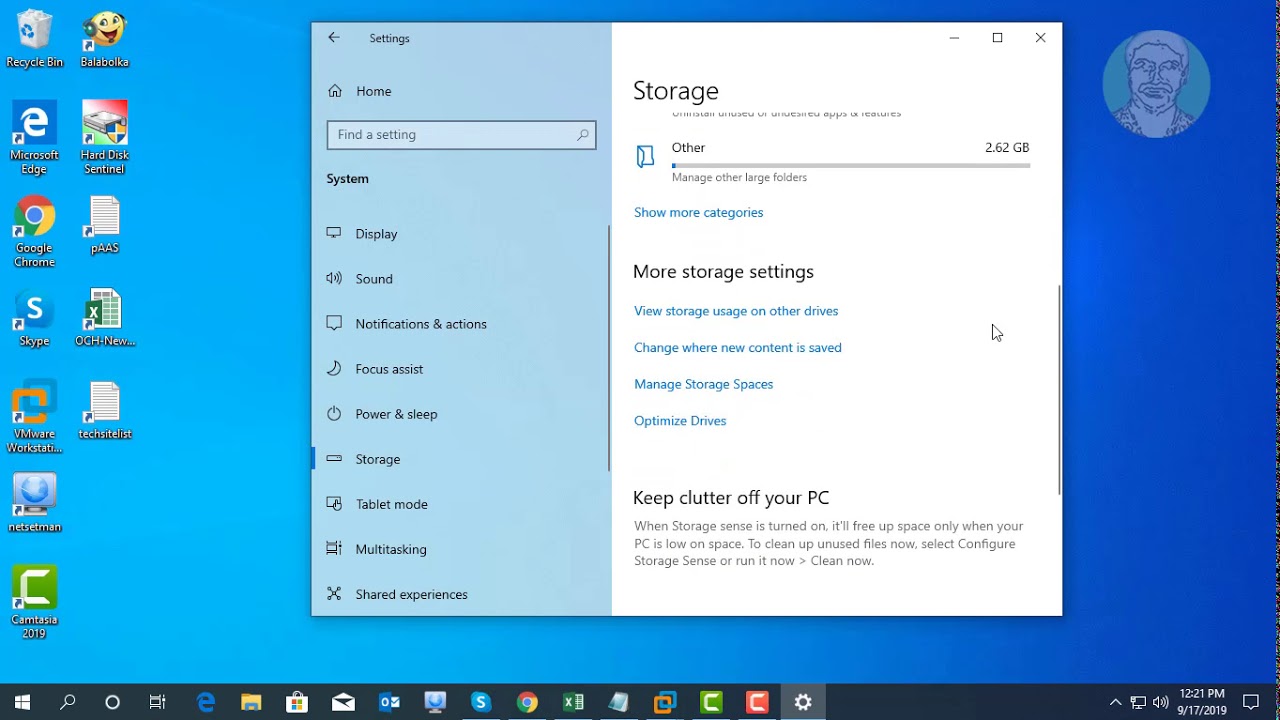Image resolution: width=1280 pixels, height=720 pixels.
Task: Open Microsoft Store from taskbar
Action: point(297,702)
